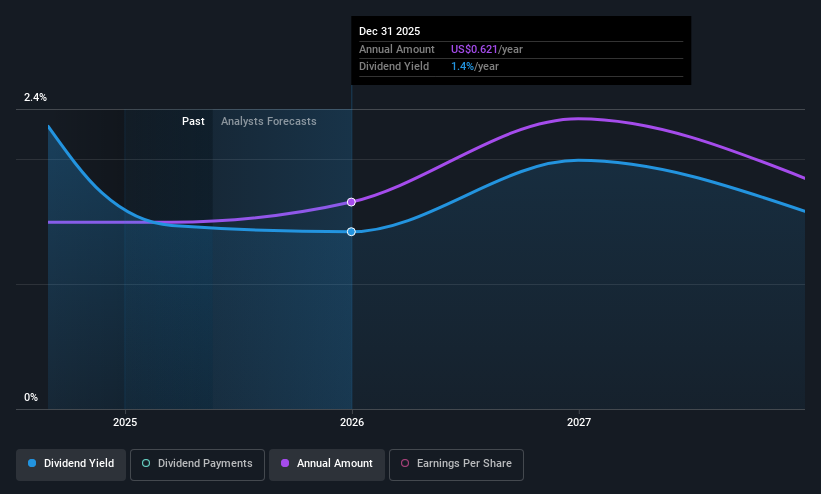
Task: Toggle the Annual Amount legend button
Action: (327, 464)
